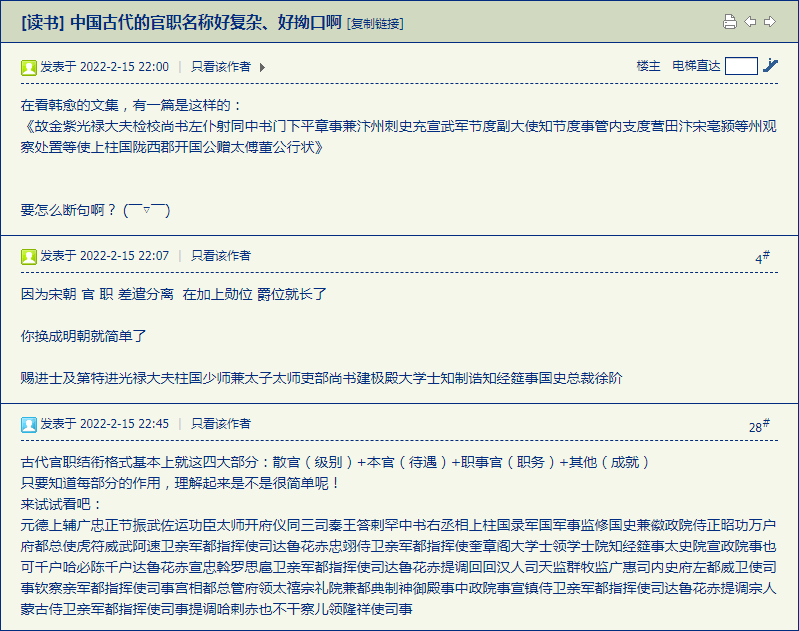Click 只看该作者 on the 22:07 post
The width and height of the screenshot is (799, 631).
point(221,256)
